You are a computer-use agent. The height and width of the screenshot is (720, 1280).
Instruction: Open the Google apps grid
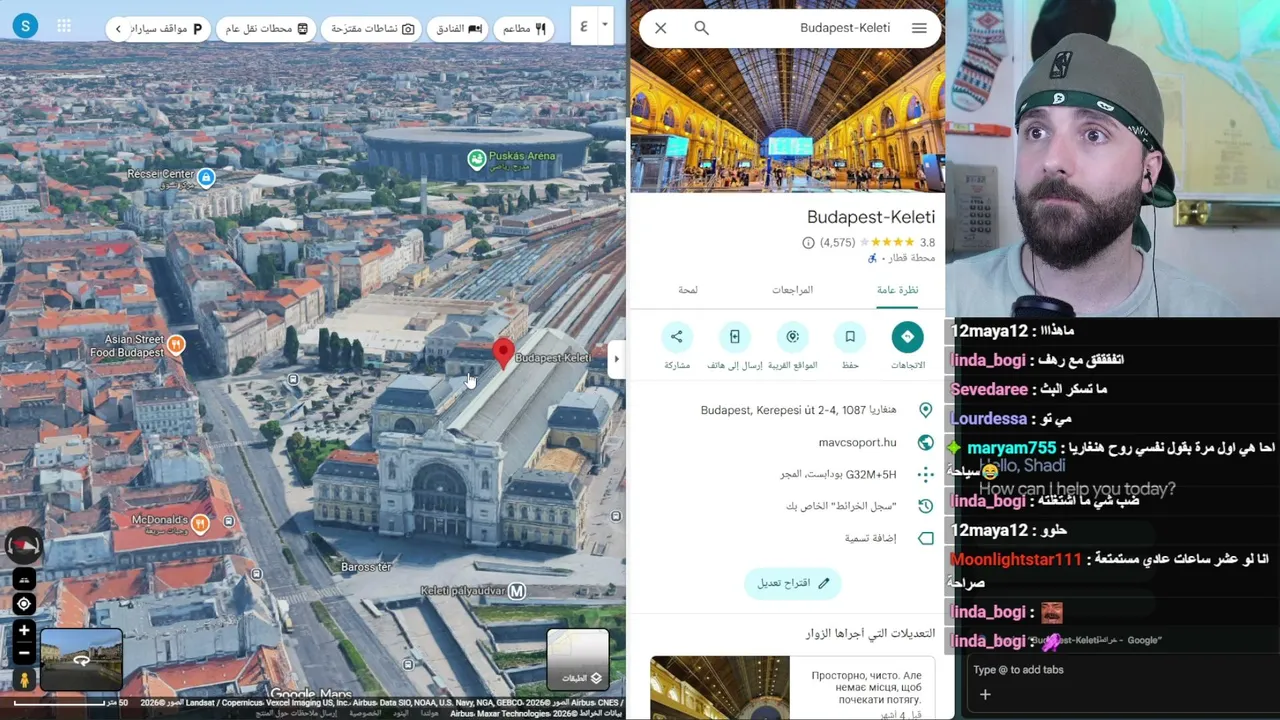pyautogui.click(x=64, y=27)
